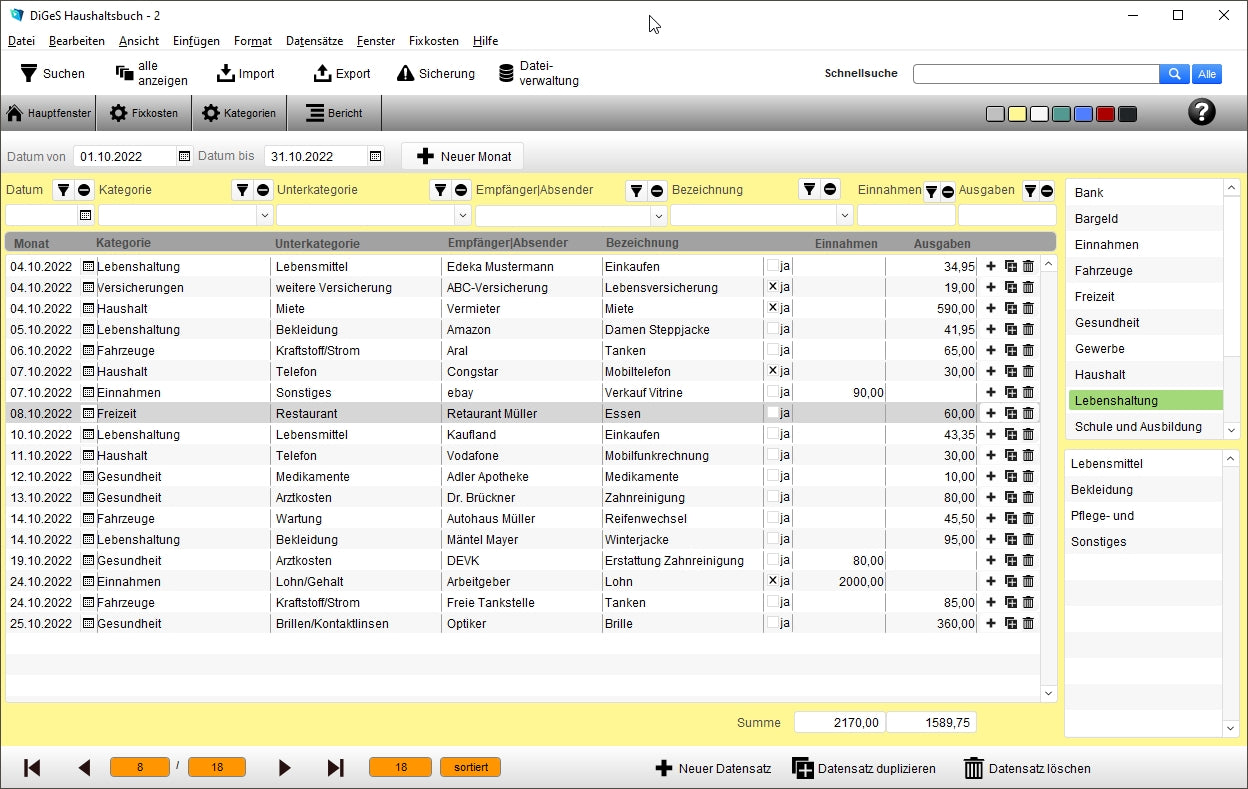Toggle ja checkbox in Arbeitgeber Lohn row
The image size is (1248, 789).
tap(772, 582)
